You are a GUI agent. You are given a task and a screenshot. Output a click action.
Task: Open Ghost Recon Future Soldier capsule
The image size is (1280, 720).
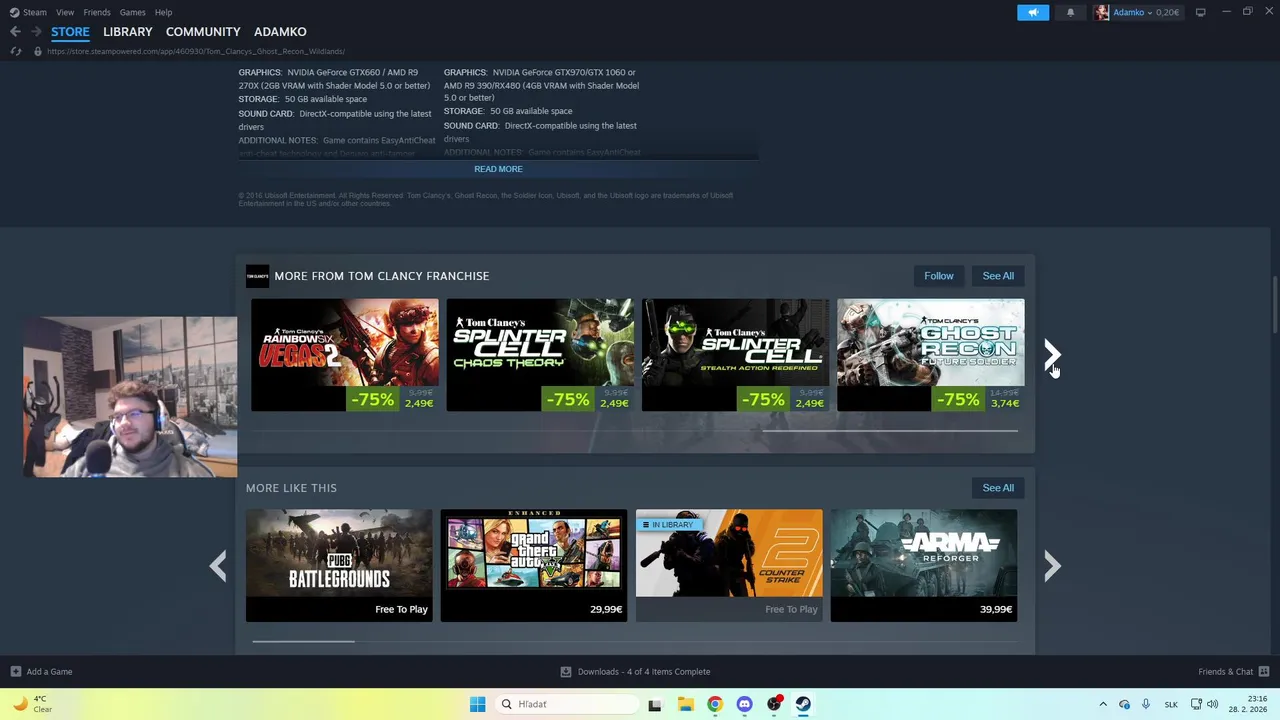[x=931, y=355]
